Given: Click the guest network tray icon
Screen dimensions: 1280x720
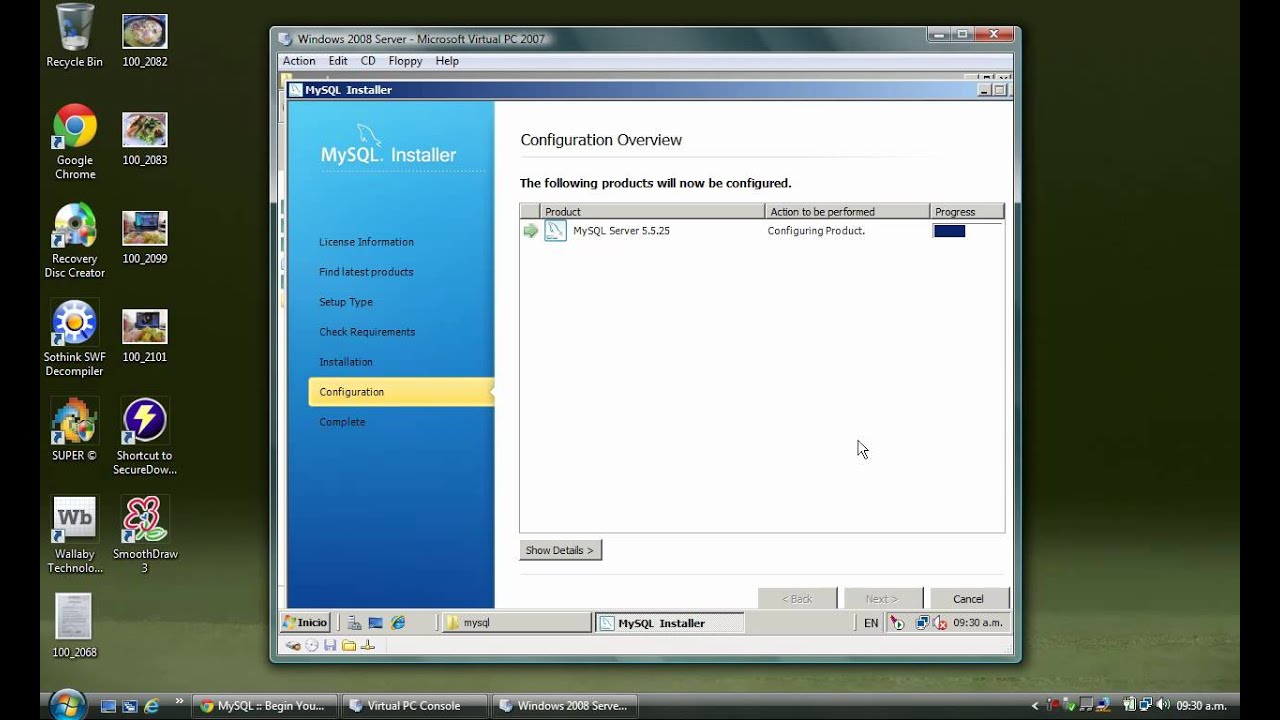Looking at the screenshot, I should tap(922, 623).
